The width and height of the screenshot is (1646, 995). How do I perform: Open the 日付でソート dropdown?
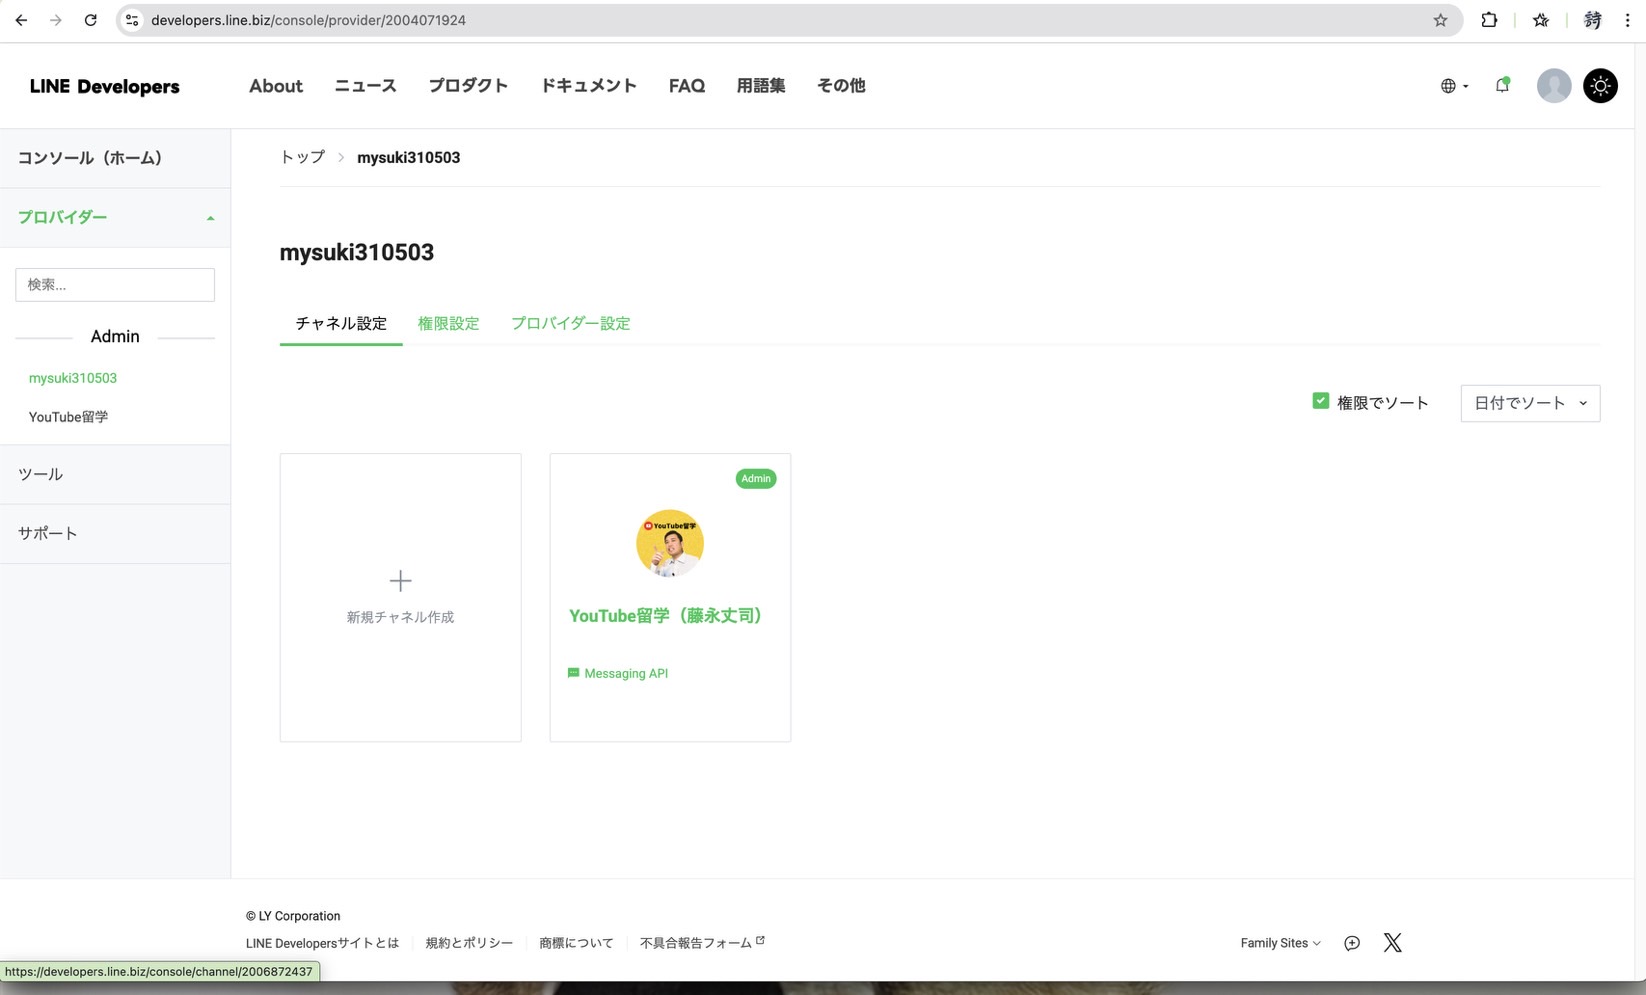(1530, 403)
